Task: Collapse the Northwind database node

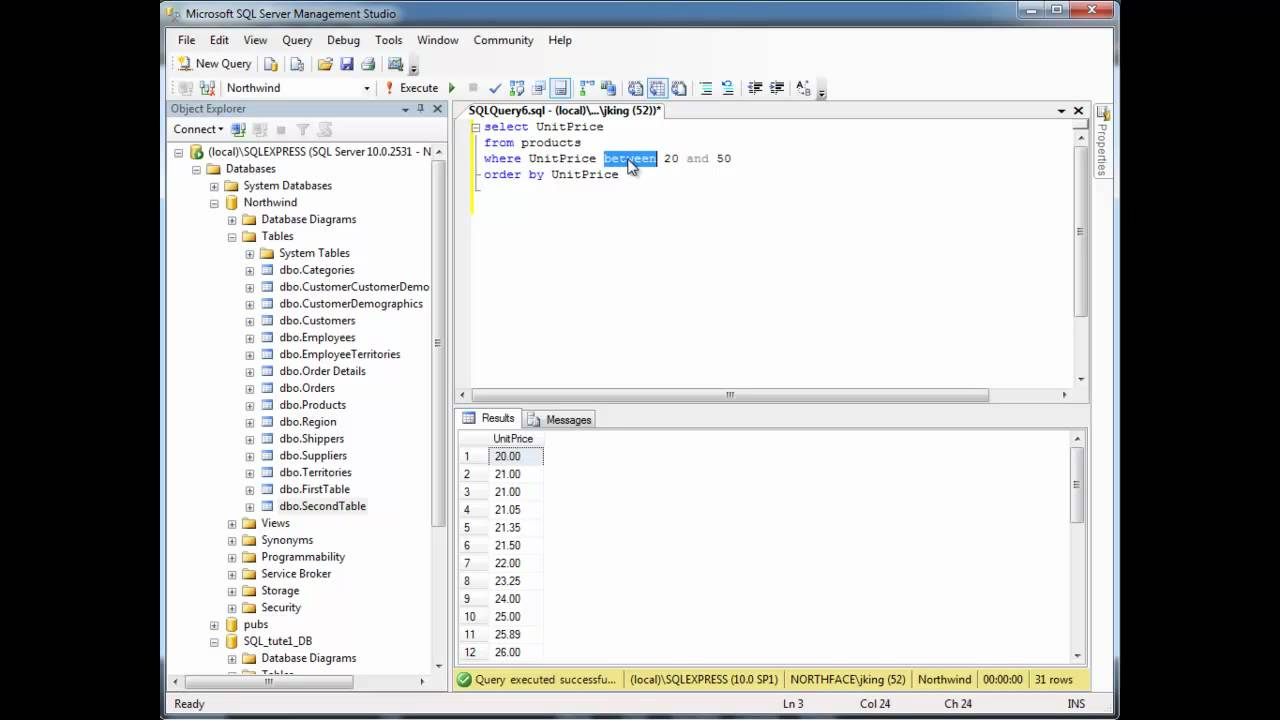Action: click(214, 203)
